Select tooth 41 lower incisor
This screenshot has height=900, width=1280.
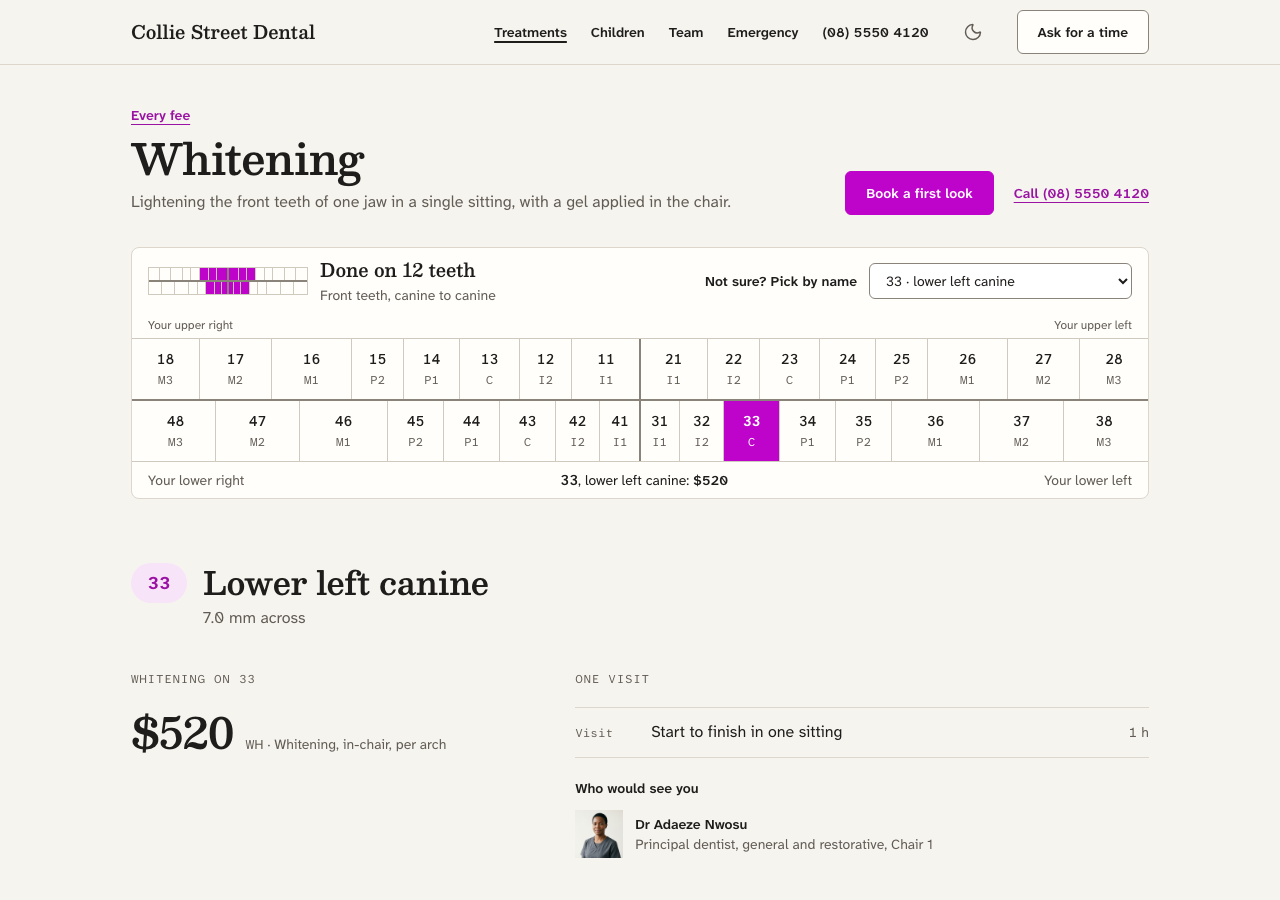620,431
